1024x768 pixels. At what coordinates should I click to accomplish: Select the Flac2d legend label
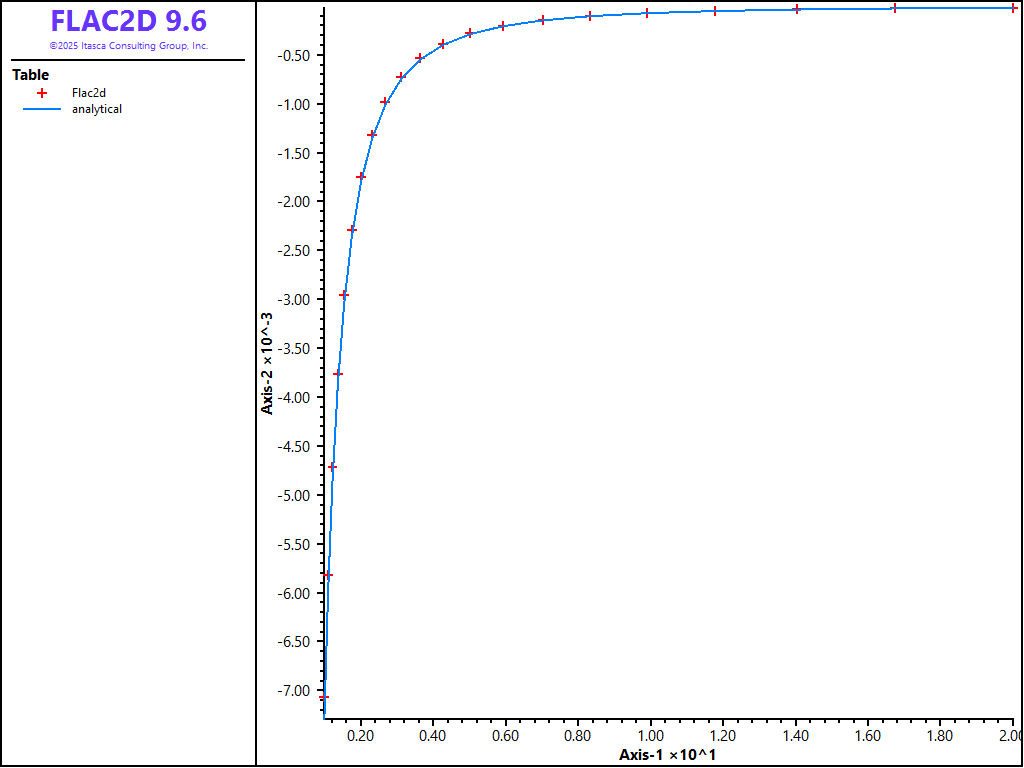point(89,93)
